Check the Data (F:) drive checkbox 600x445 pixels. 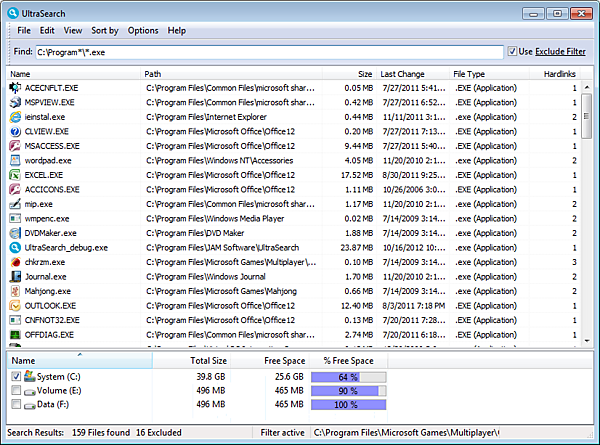[x=16, y=404]
